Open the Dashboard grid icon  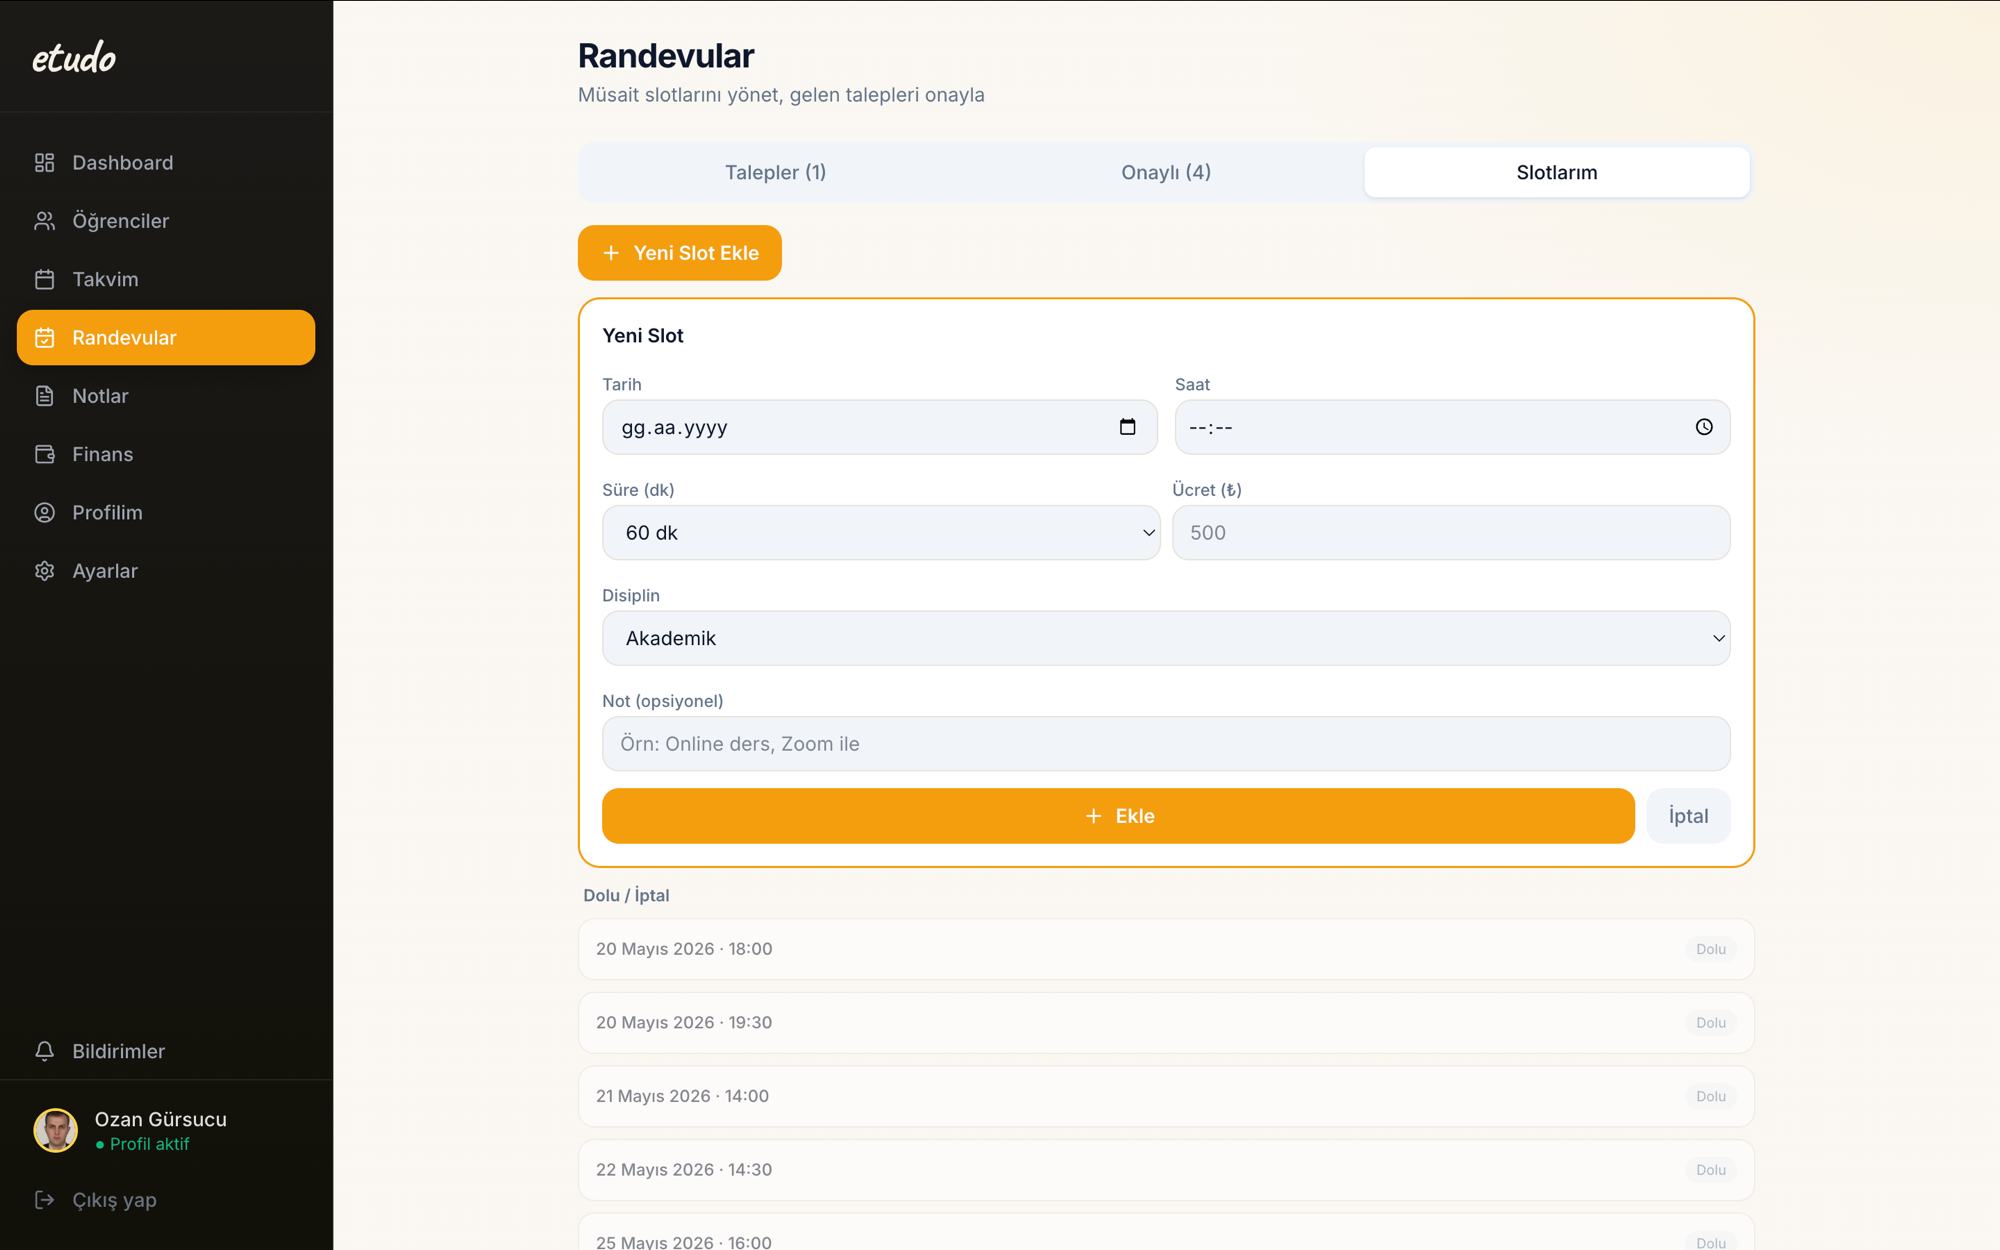(x=44, y=162)
